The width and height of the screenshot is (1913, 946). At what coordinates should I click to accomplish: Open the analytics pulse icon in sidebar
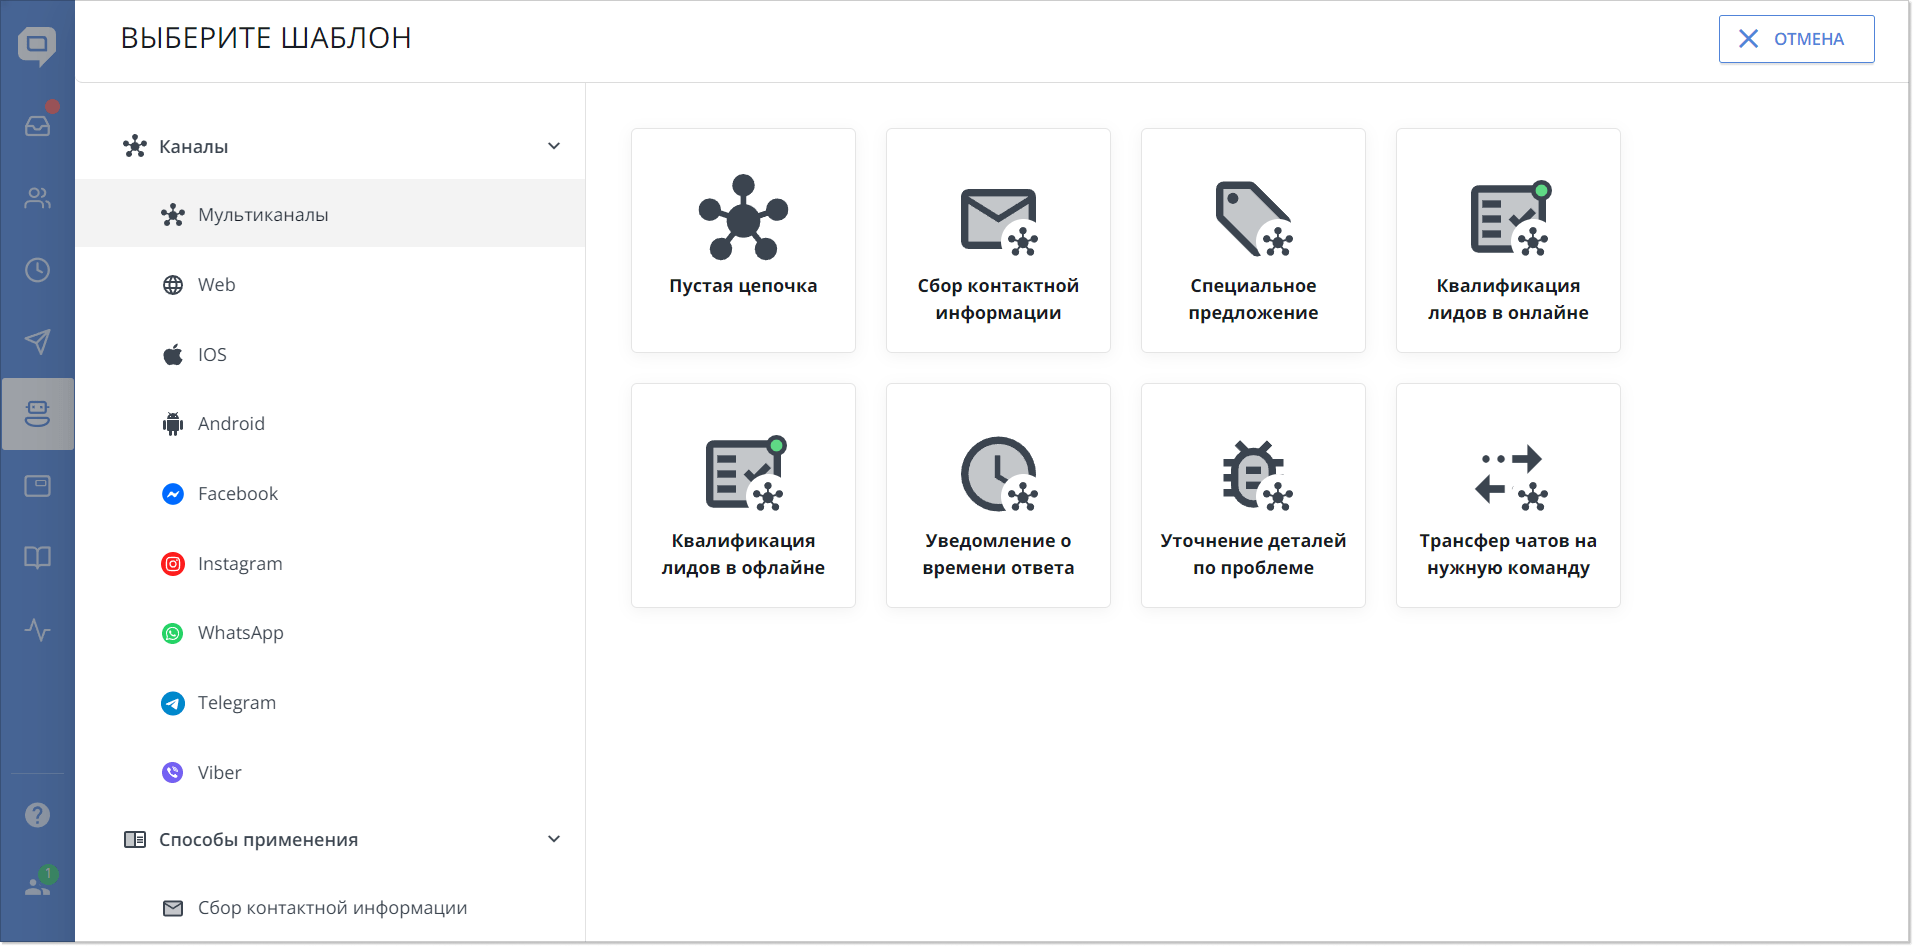click(37, 630)
